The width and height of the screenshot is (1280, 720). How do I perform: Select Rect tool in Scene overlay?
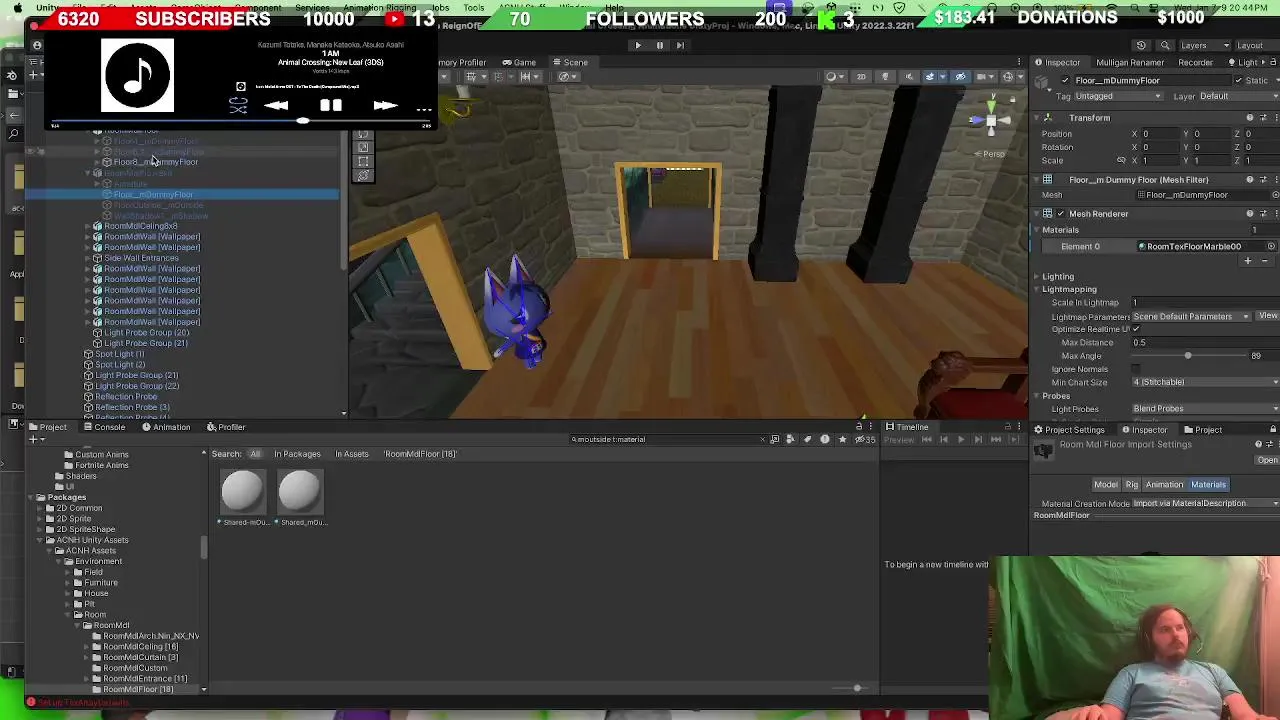click(x=363, y=161)
